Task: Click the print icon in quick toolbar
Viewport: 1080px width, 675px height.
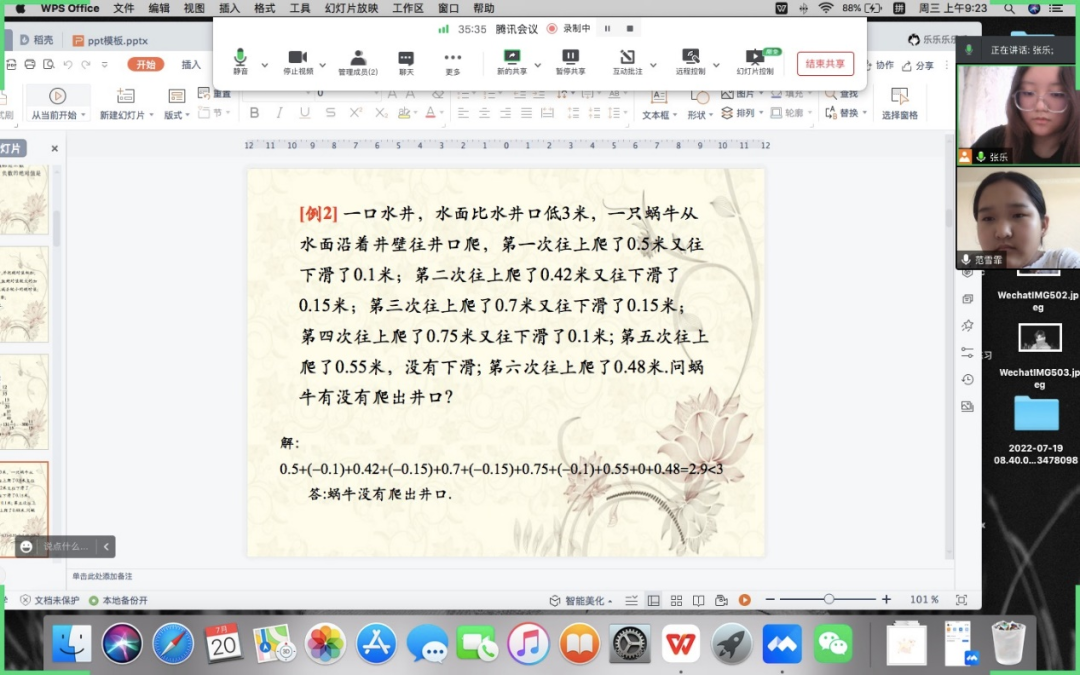Action: [x=30, y=64]
